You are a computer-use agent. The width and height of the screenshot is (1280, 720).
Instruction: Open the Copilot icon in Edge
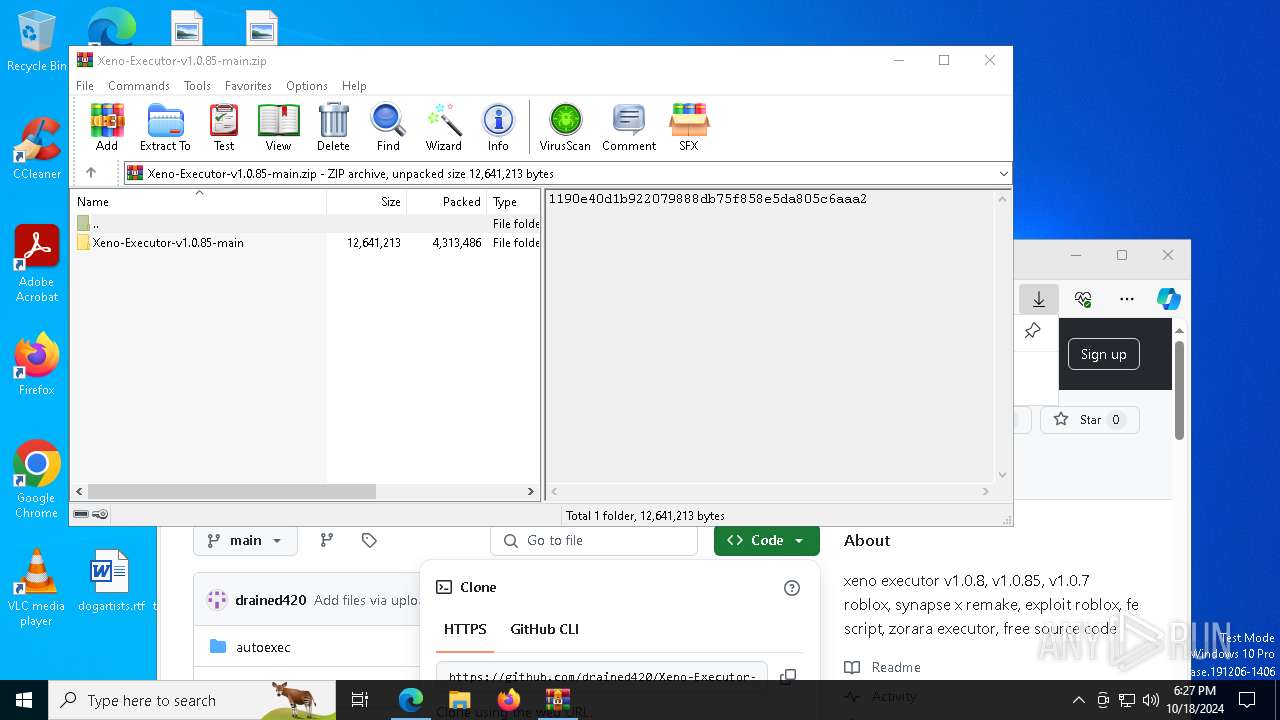coord(1168,299)
